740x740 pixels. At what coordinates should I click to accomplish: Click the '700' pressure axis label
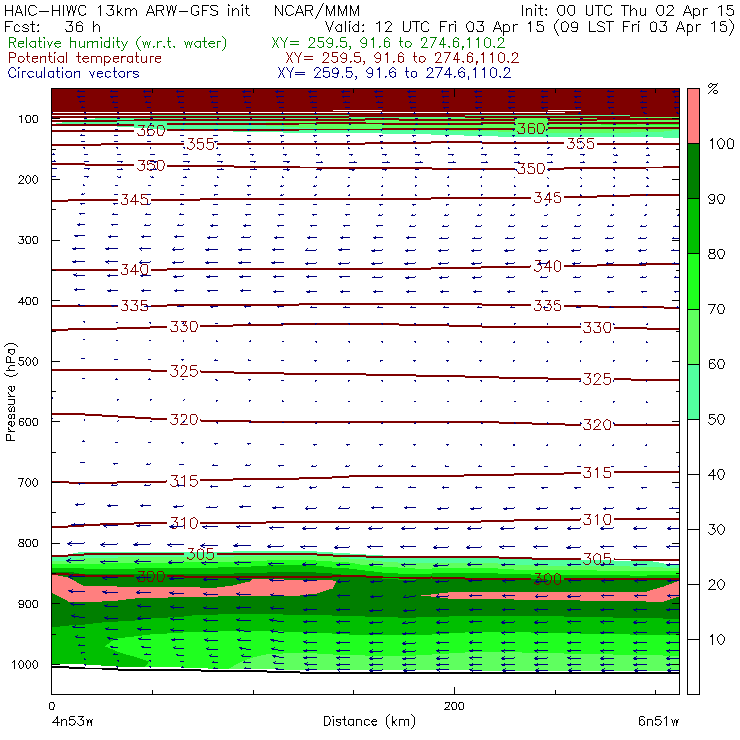pyautogui.click(x=28, y=483)
